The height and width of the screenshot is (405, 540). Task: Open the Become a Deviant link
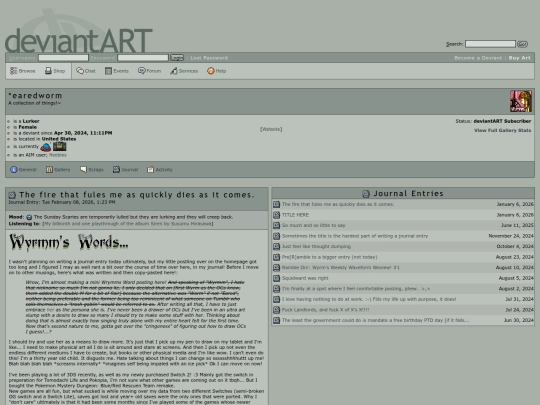478,58
